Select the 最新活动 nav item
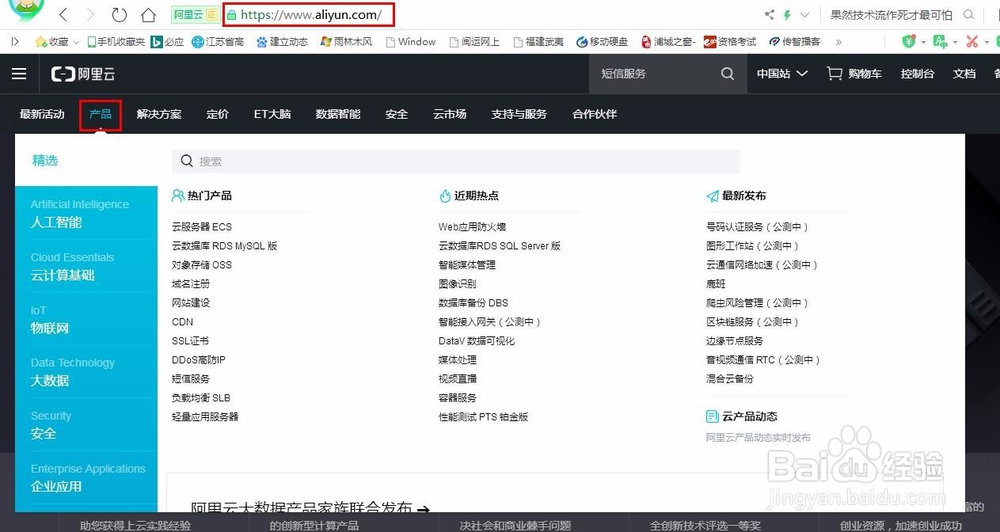 (x=42, y=114)
